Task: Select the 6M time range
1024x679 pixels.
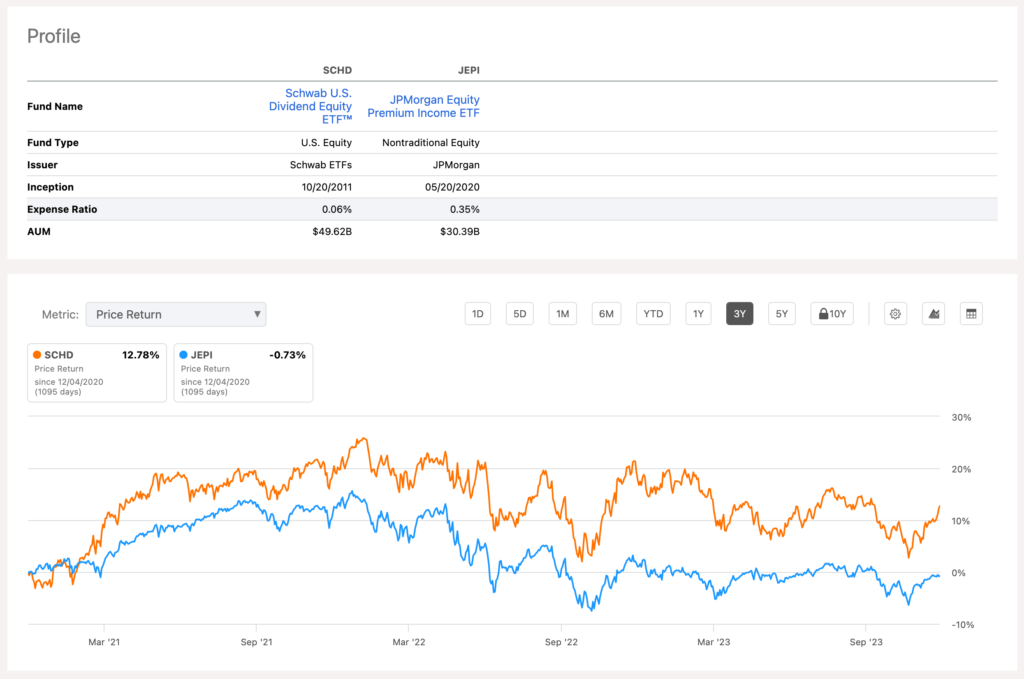Action: point(606,314)
